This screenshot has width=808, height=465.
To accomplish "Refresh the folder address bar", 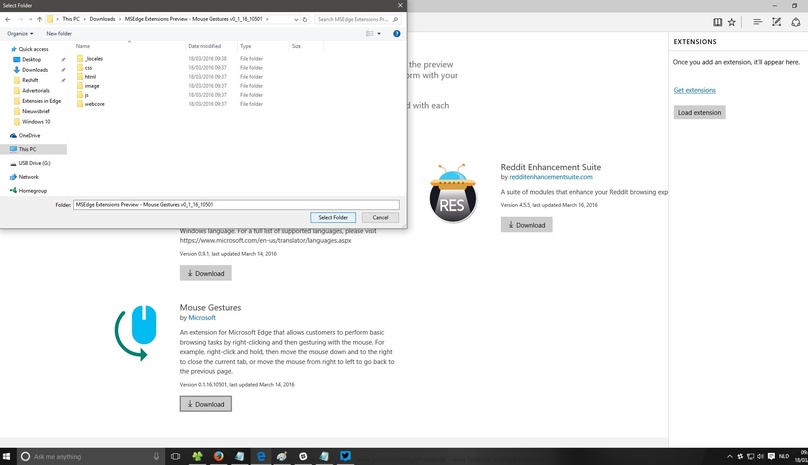I will [305, 19].
